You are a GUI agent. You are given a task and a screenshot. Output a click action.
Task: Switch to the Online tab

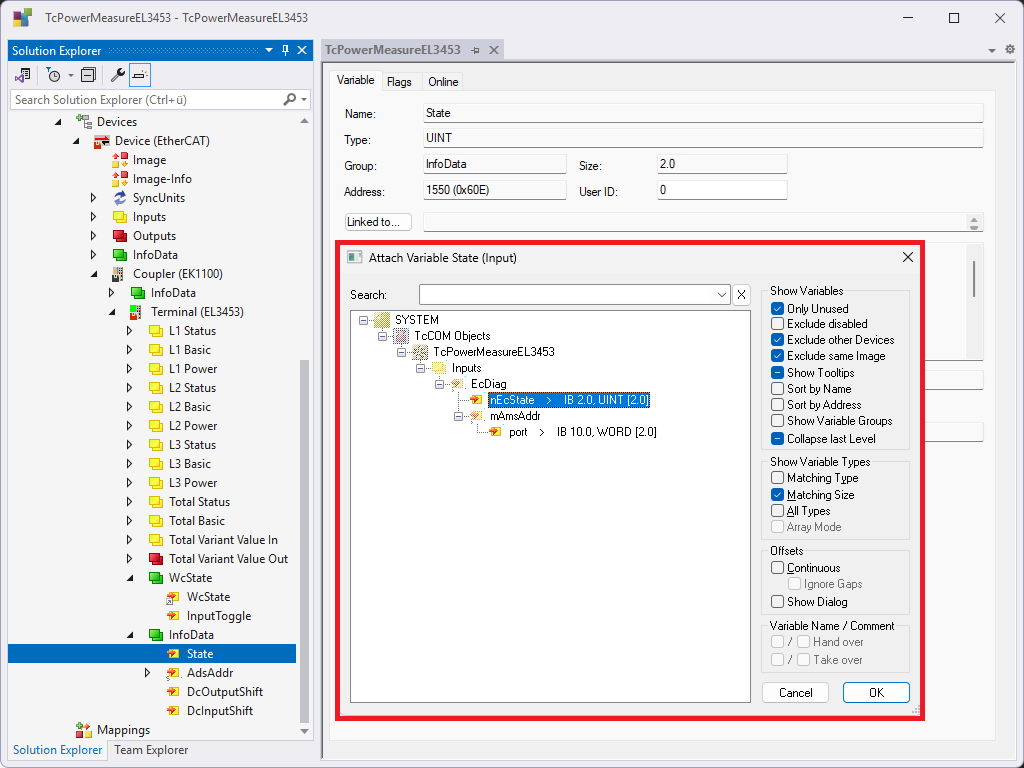[x=443, y=82]
